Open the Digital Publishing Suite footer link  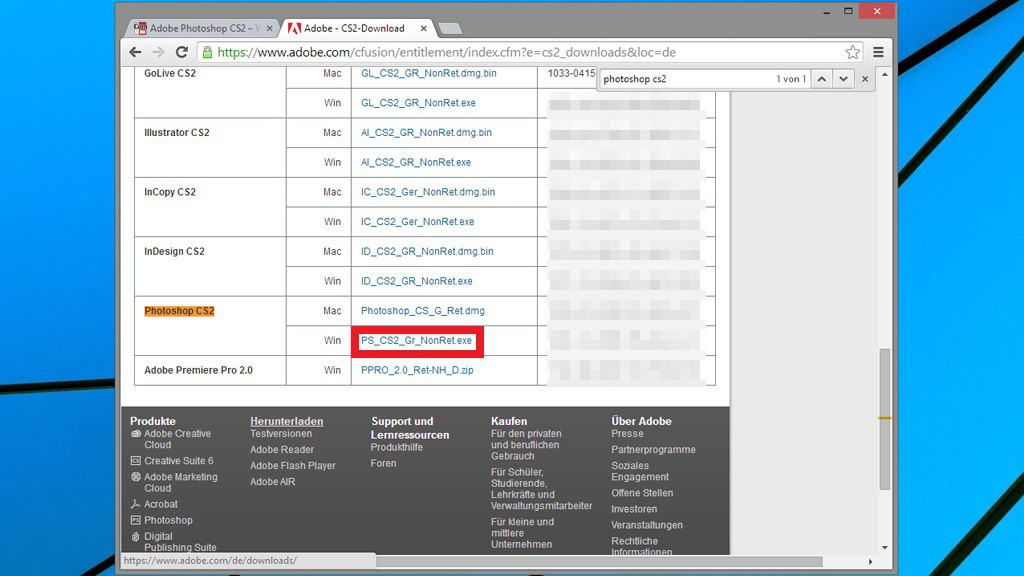pyautogui.click(x=180, y=541)
